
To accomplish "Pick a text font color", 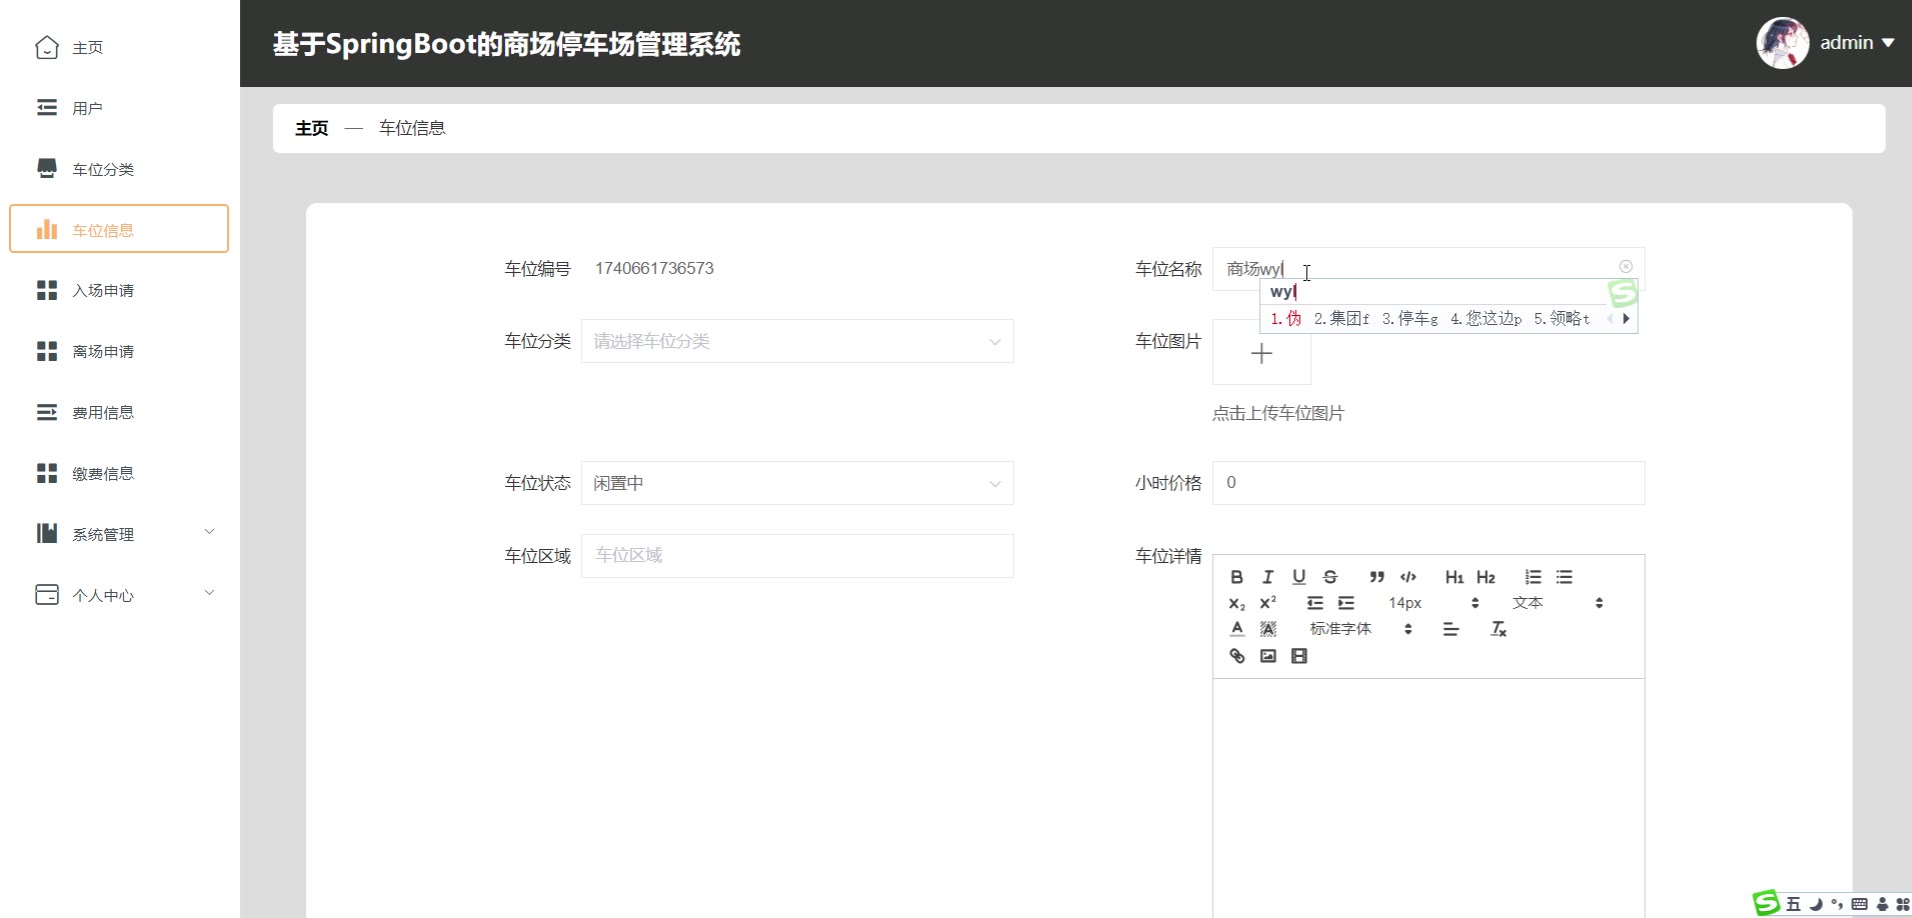I will click(1237, 629).
